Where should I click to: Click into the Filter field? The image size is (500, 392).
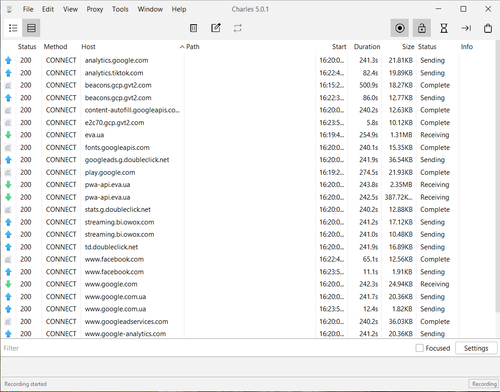[207, 348]
